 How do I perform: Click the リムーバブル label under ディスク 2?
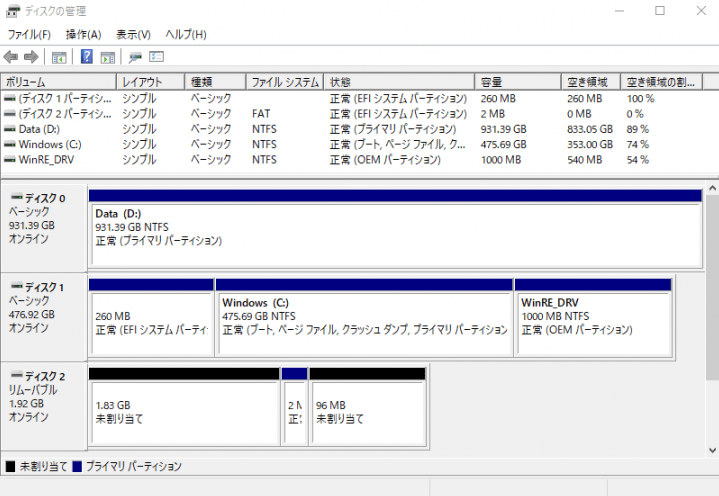click(33, 390)
